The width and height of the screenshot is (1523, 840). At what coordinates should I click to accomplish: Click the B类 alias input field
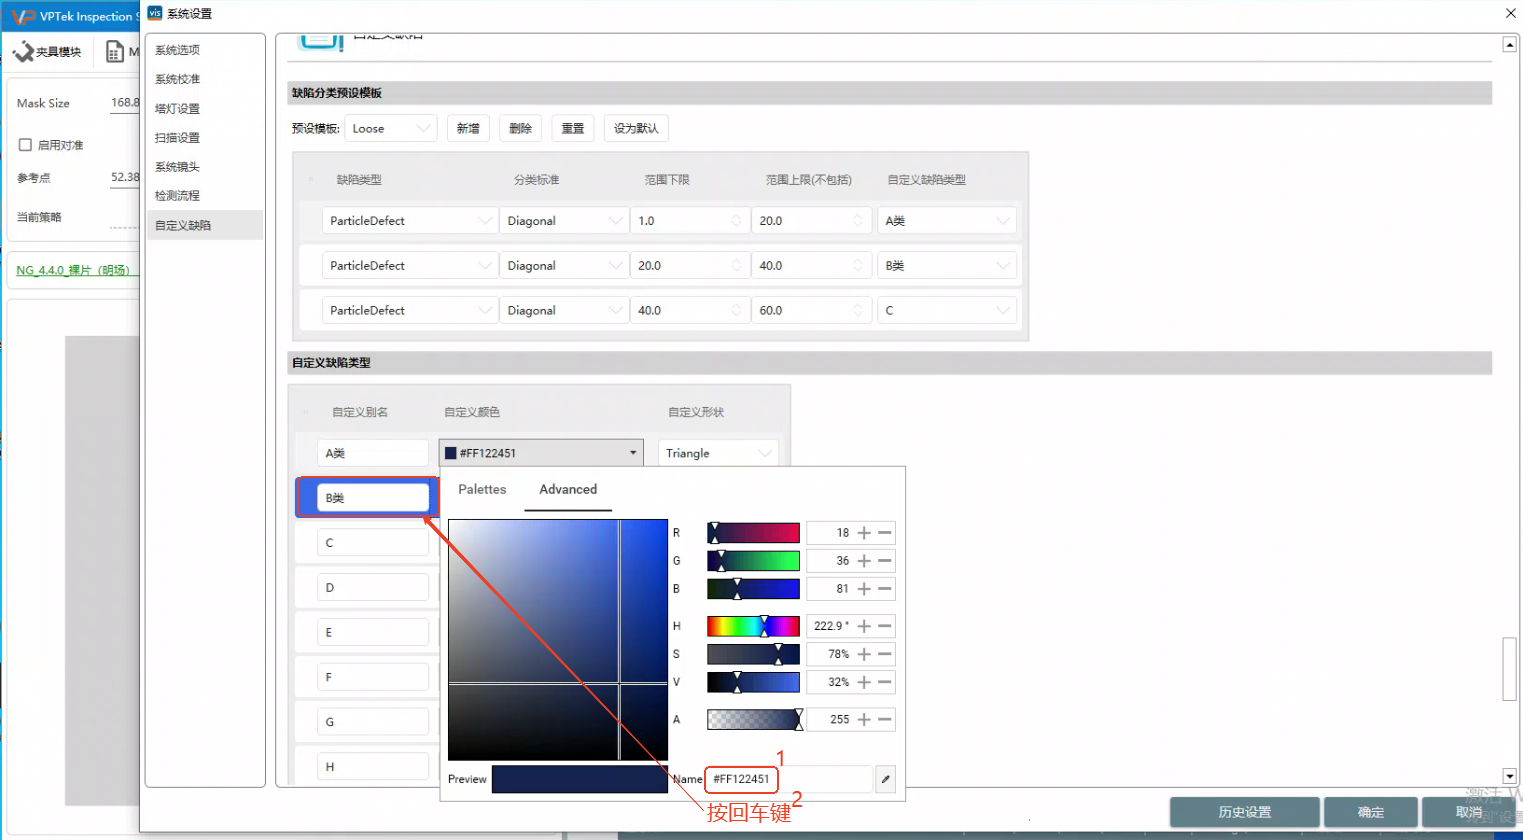pos(373,498)
